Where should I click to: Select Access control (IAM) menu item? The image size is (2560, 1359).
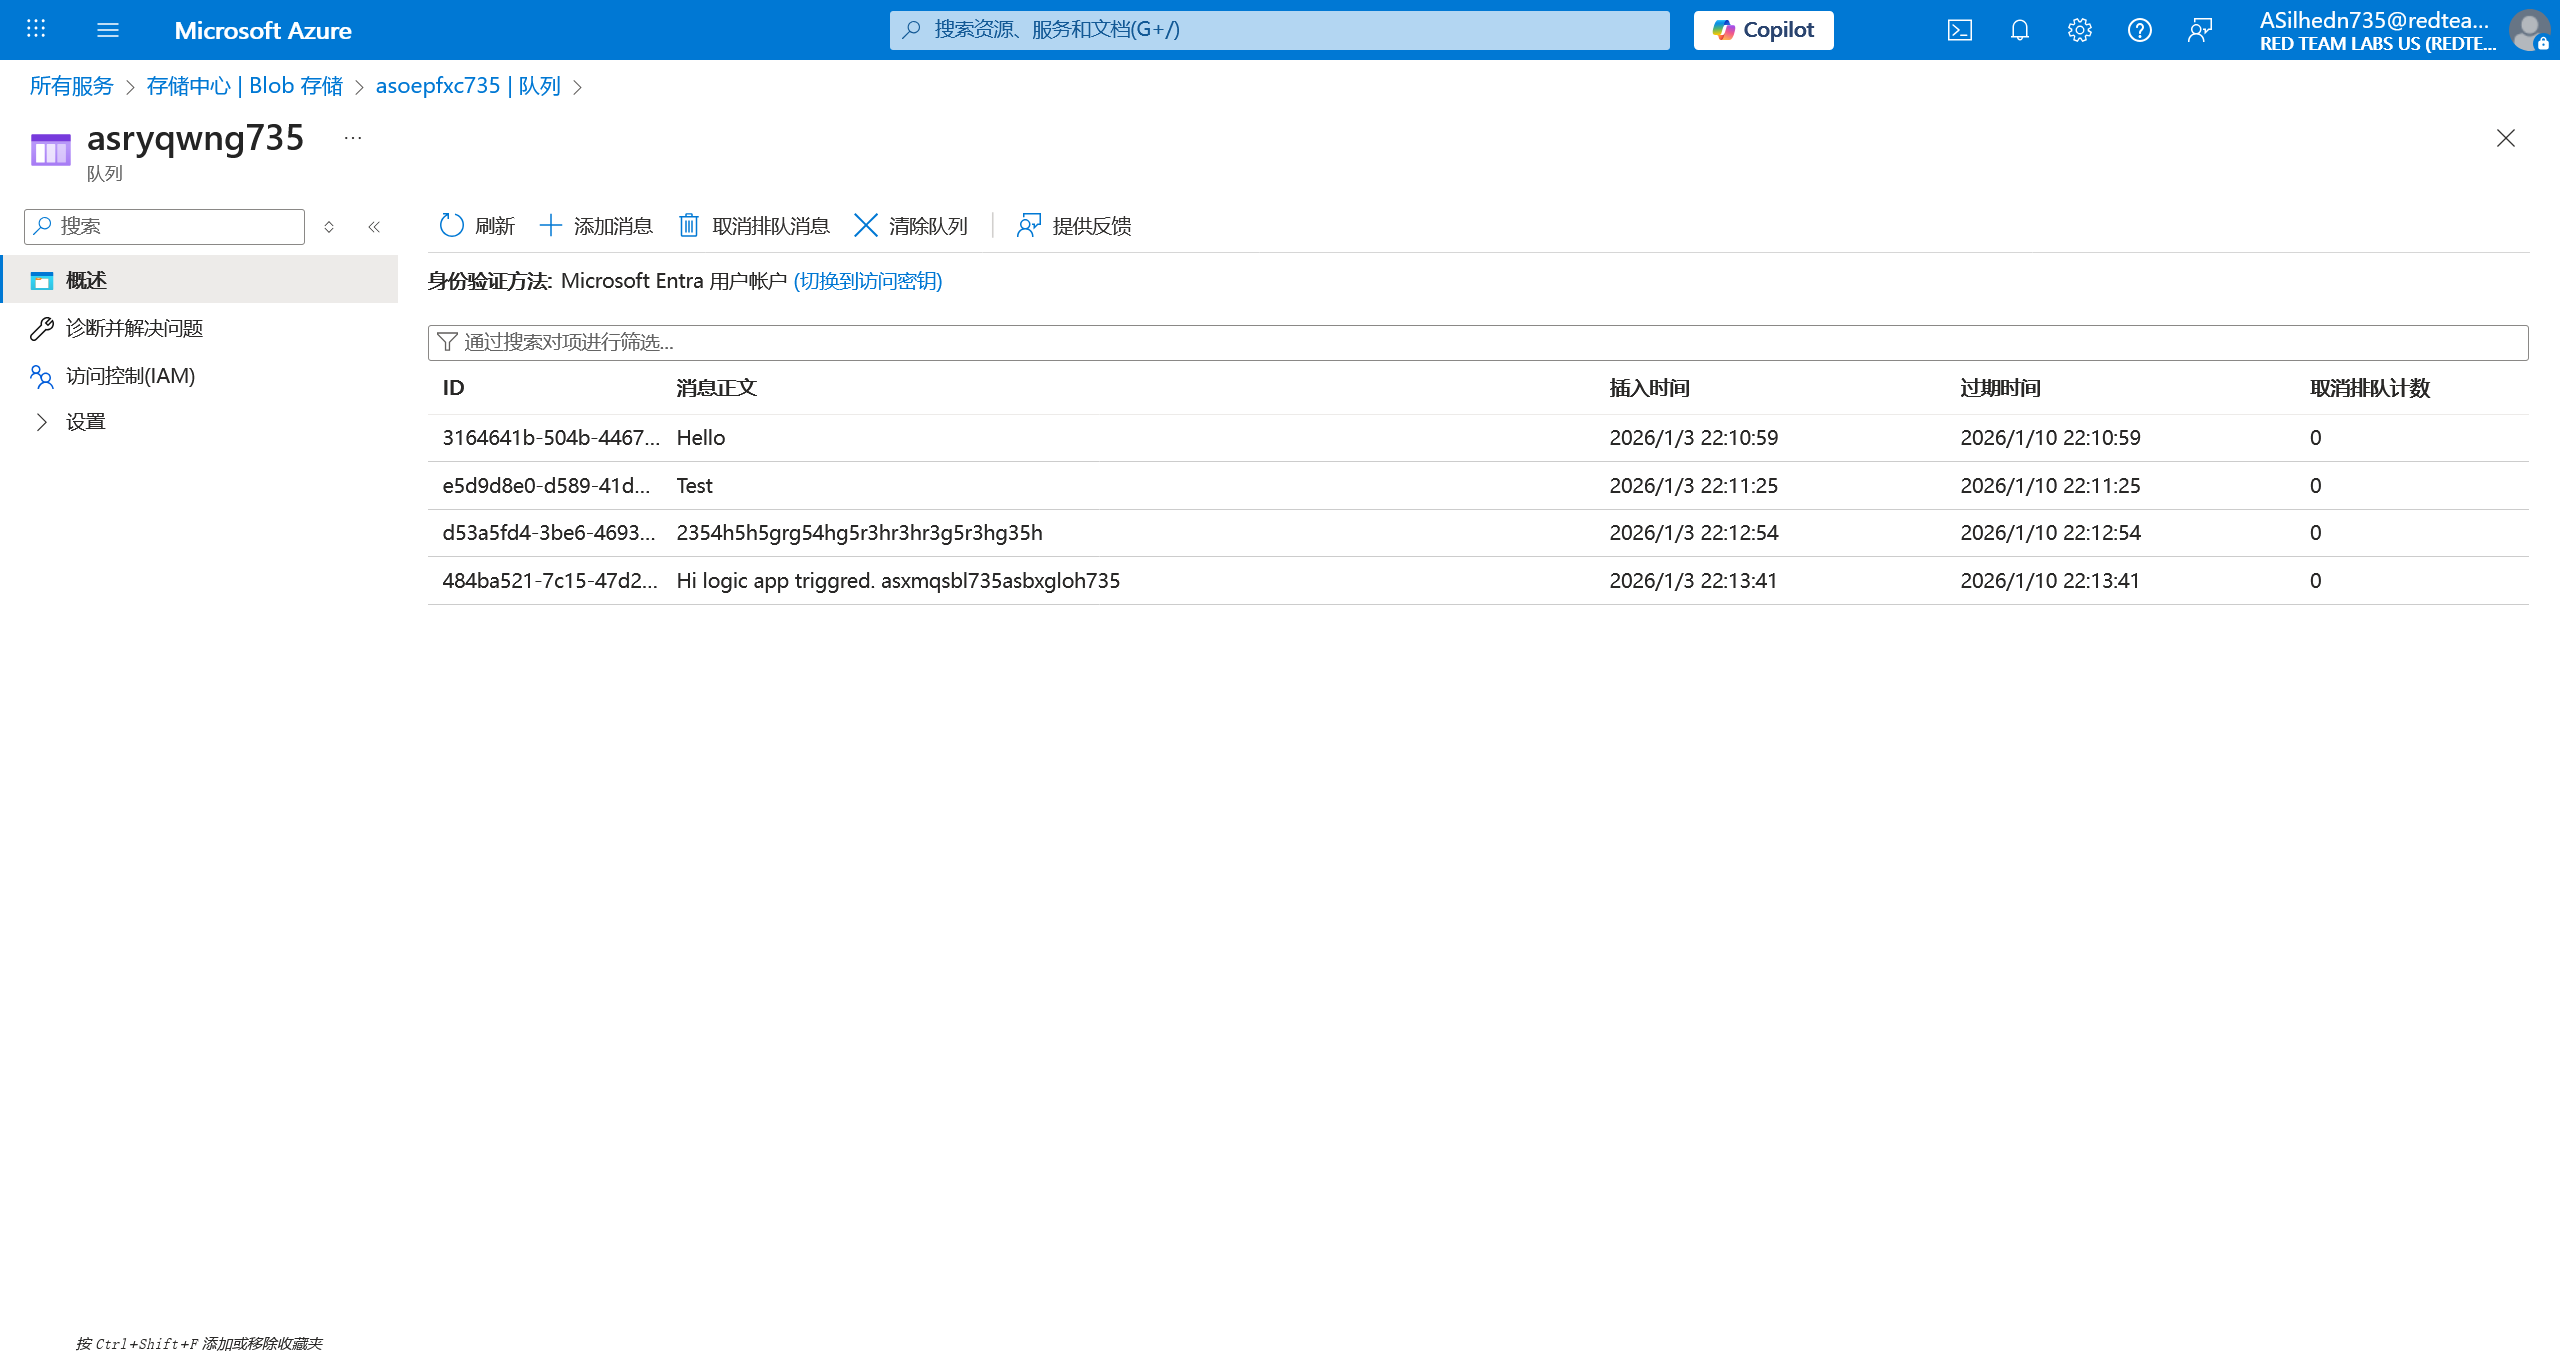(130, 376)
